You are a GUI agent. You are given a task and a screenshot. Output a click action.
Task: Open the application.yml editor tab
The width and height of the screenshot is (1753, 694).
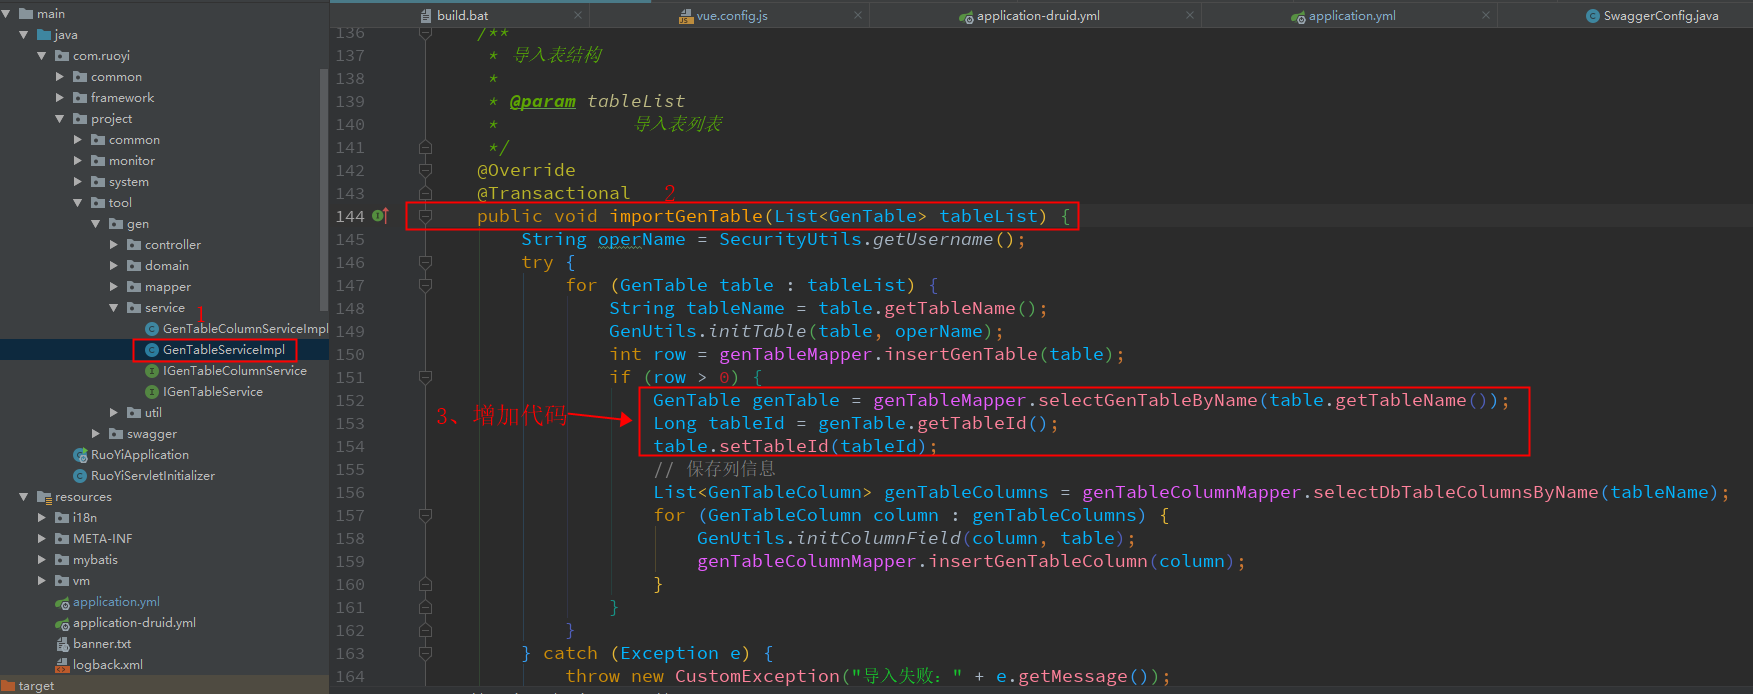click(x=1352, y=16)
